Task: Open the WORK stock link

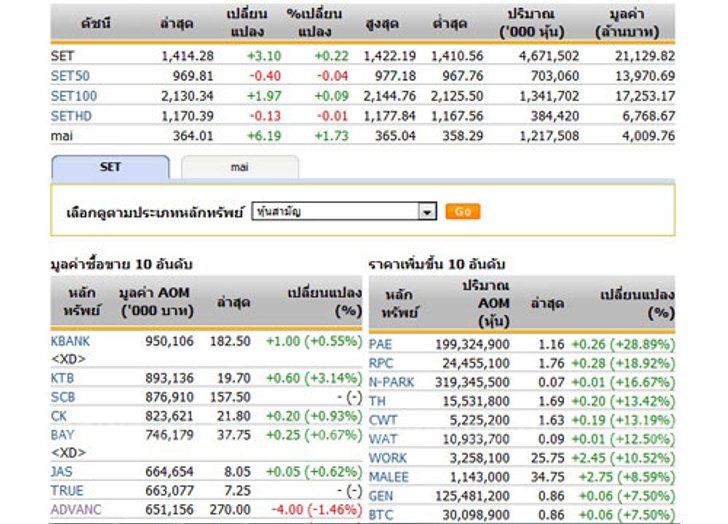Action: pos(388,458)
